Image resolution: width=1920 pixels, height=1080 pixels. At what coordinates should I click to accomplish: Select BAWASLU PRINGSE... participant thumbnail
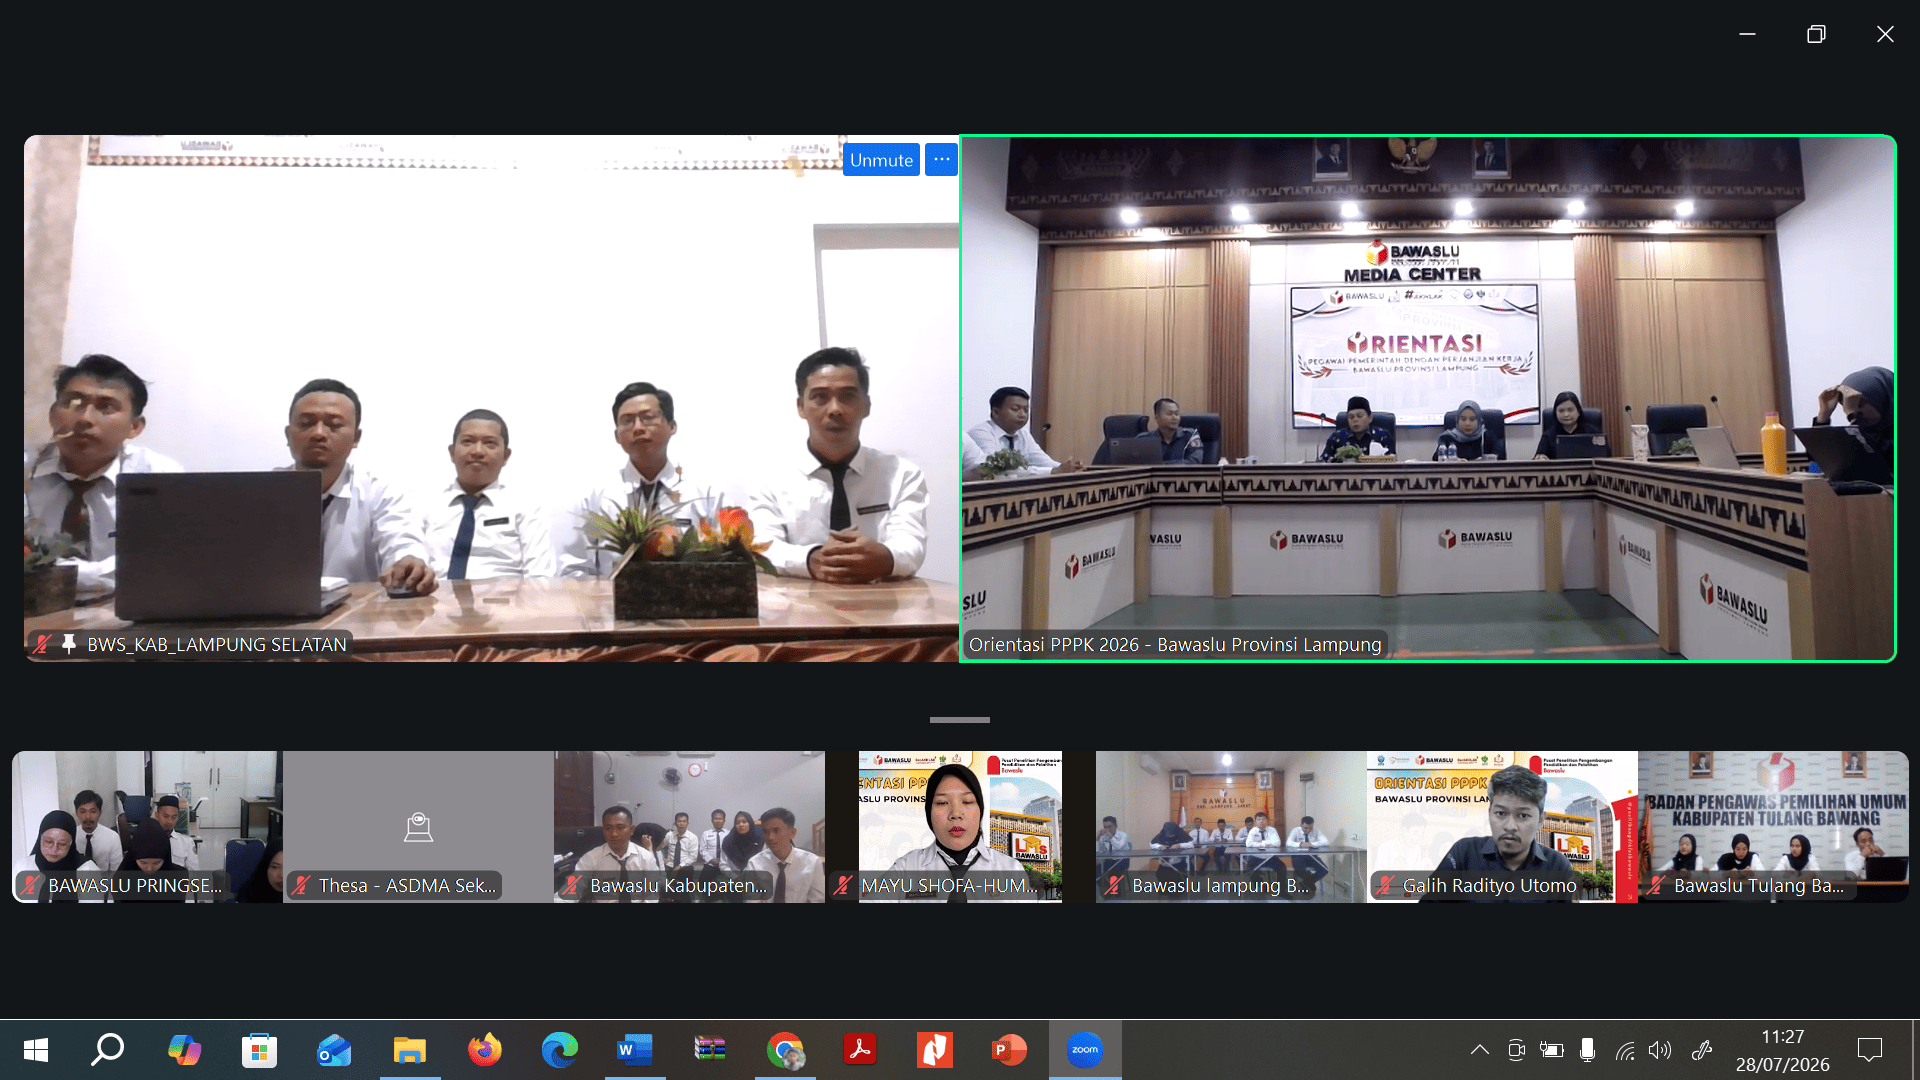coord(147,827)
